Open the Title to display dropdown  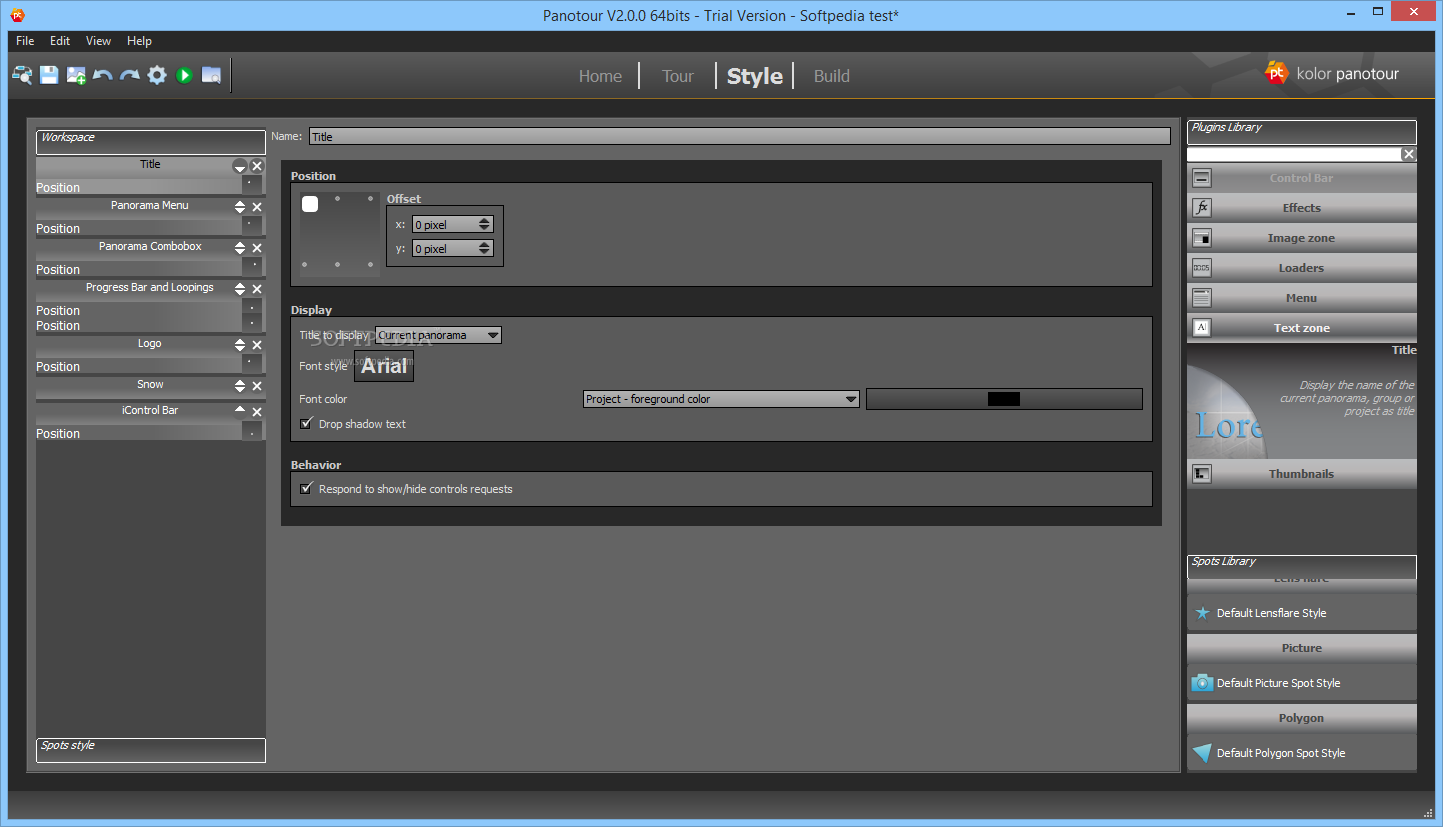tap(438, 335)
